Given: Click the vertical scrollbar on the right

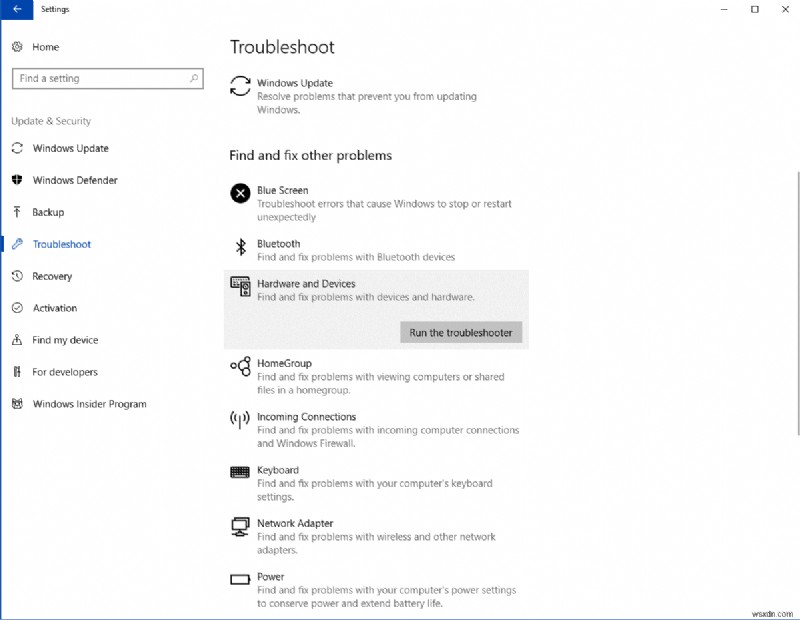Looking at the screenshot, I should pos(796,300).
